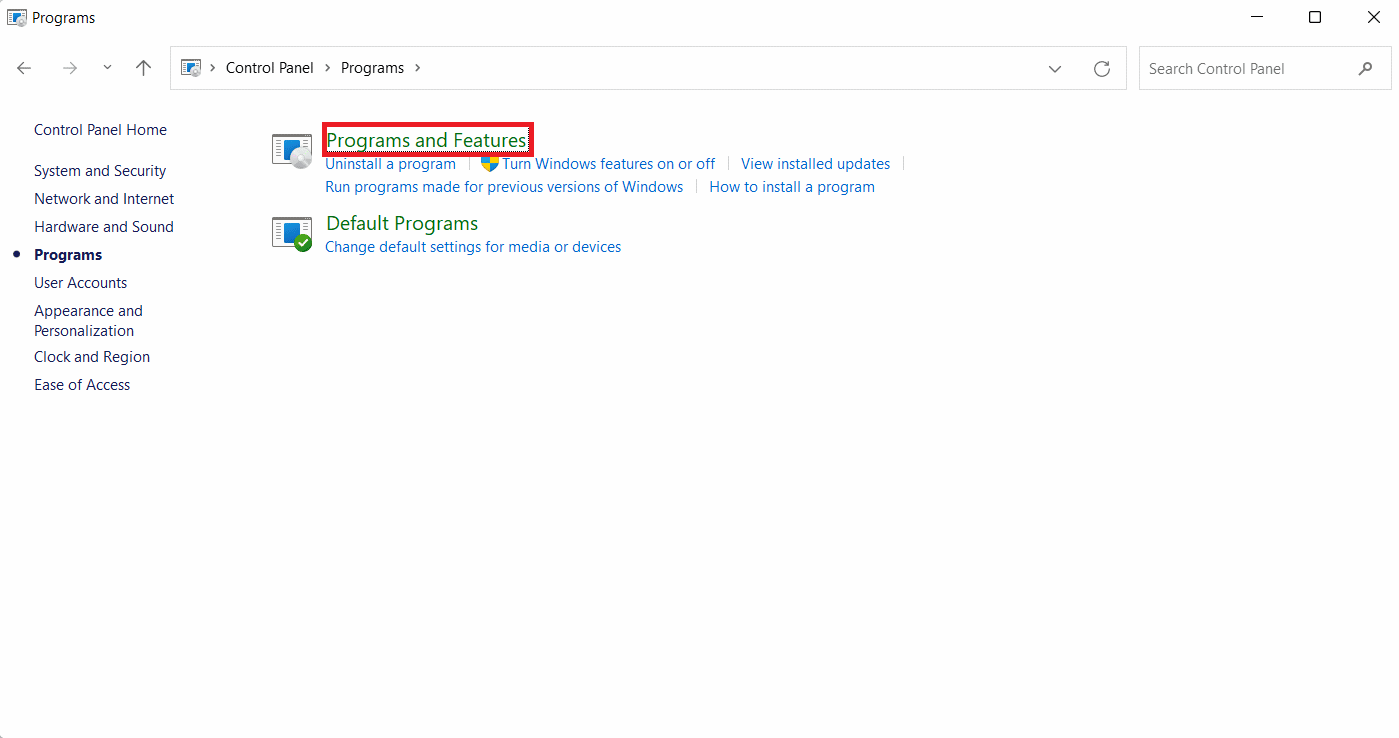Open Turn Windows features on or off
1399x738 pixels.
pos(608,164)
